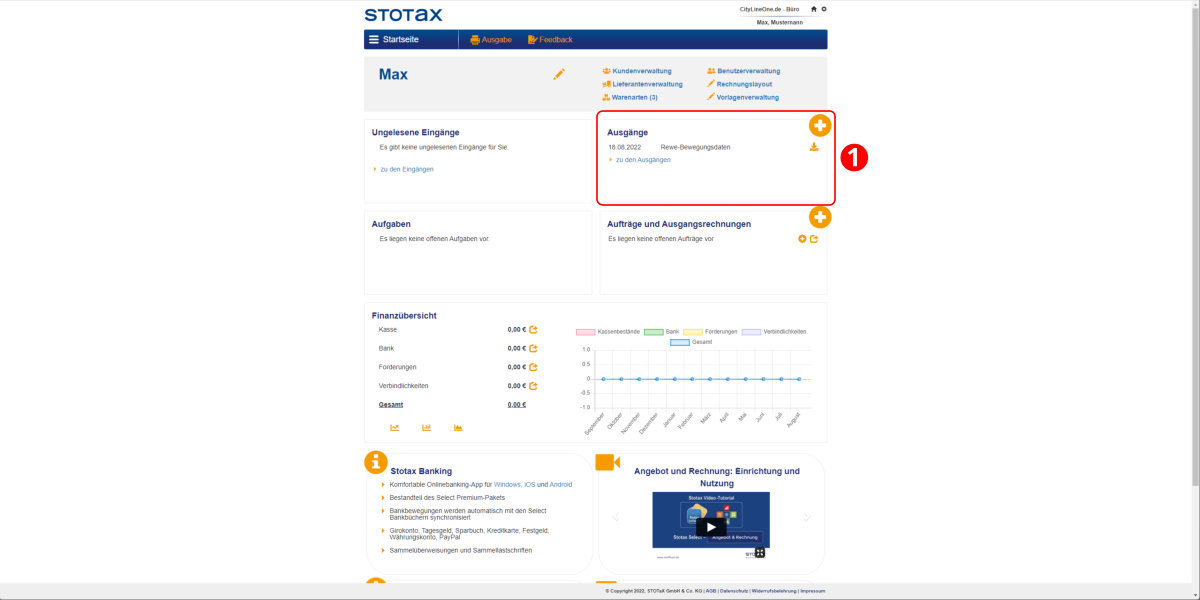1200x600 pixels.
Task: Open the Feedback form
Action: [x=550, y=40]
